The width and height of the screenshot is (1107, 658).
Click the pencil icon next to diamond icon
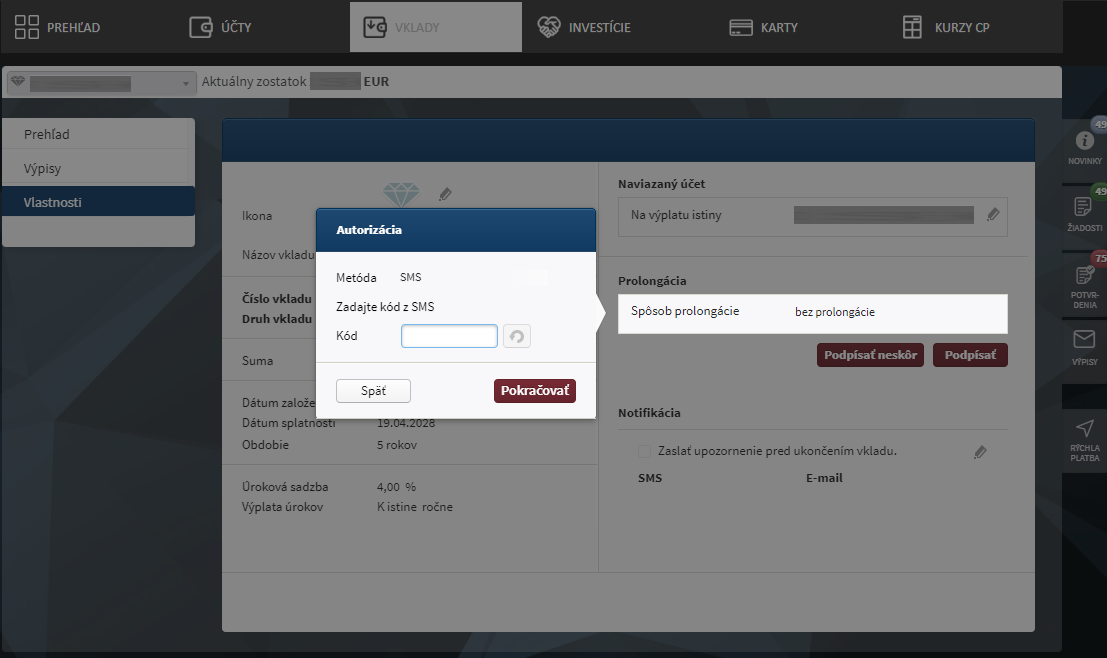(x=445, y=194)
